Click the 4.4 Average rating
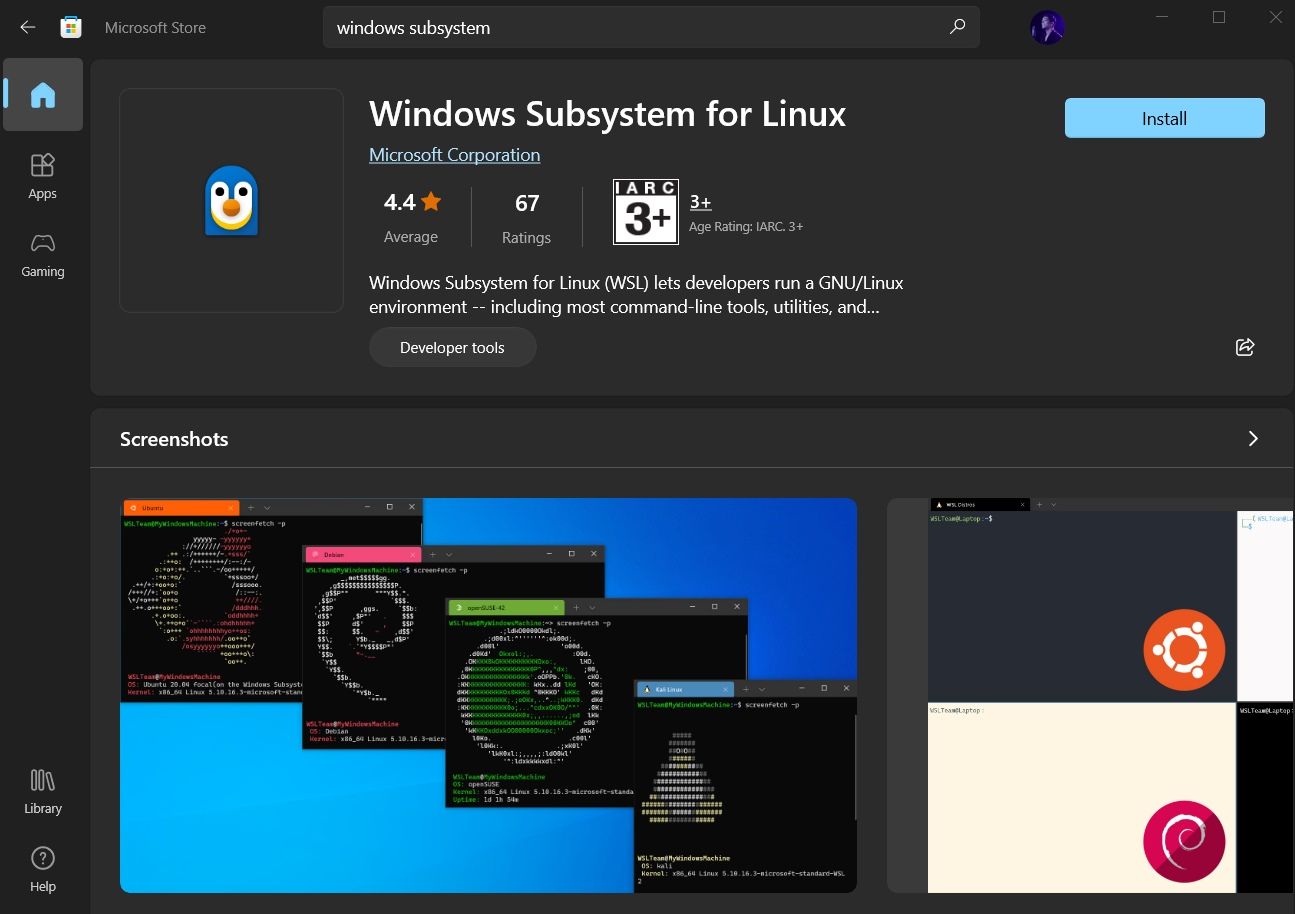Viewport: 1295px width, 914px height. [x=411, y=217]
